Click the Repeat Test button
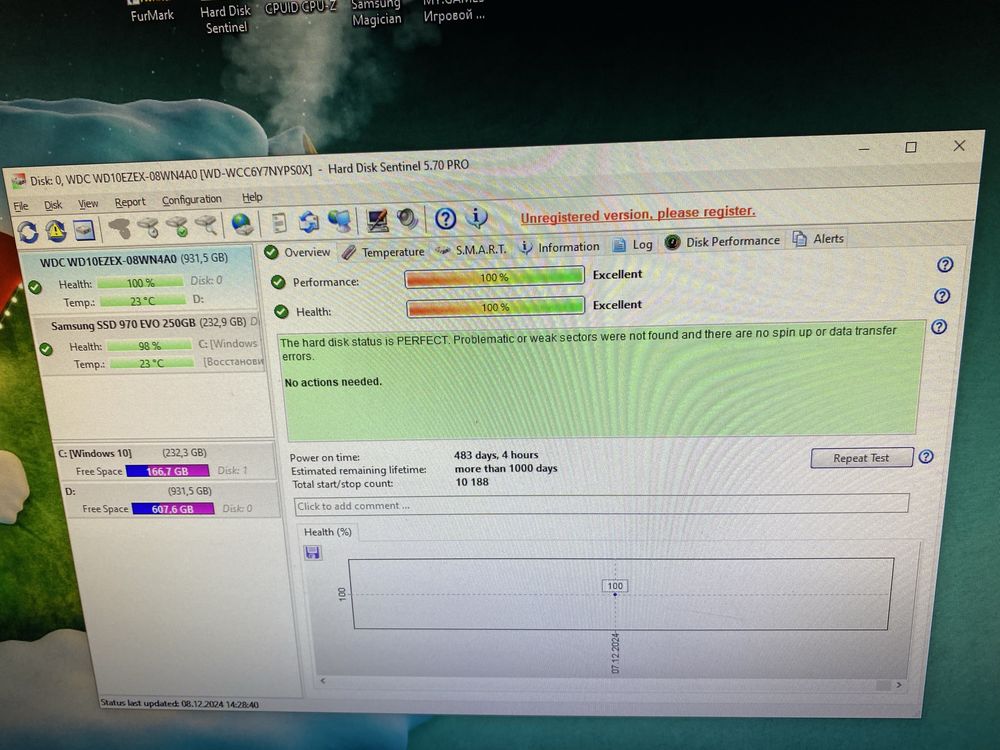The width and height of the screenshot is (1000, 750). pyautogui.click(x=861, y=457)
